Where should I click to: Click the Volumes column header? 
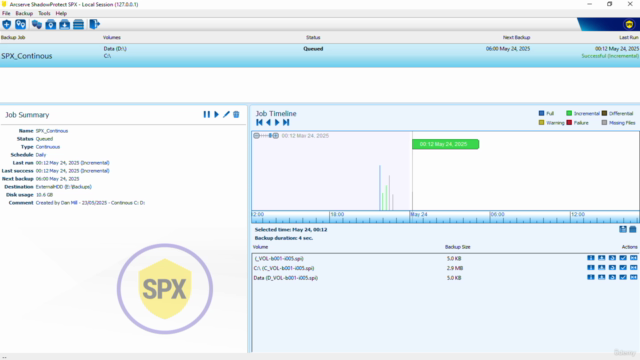point(112,38)
